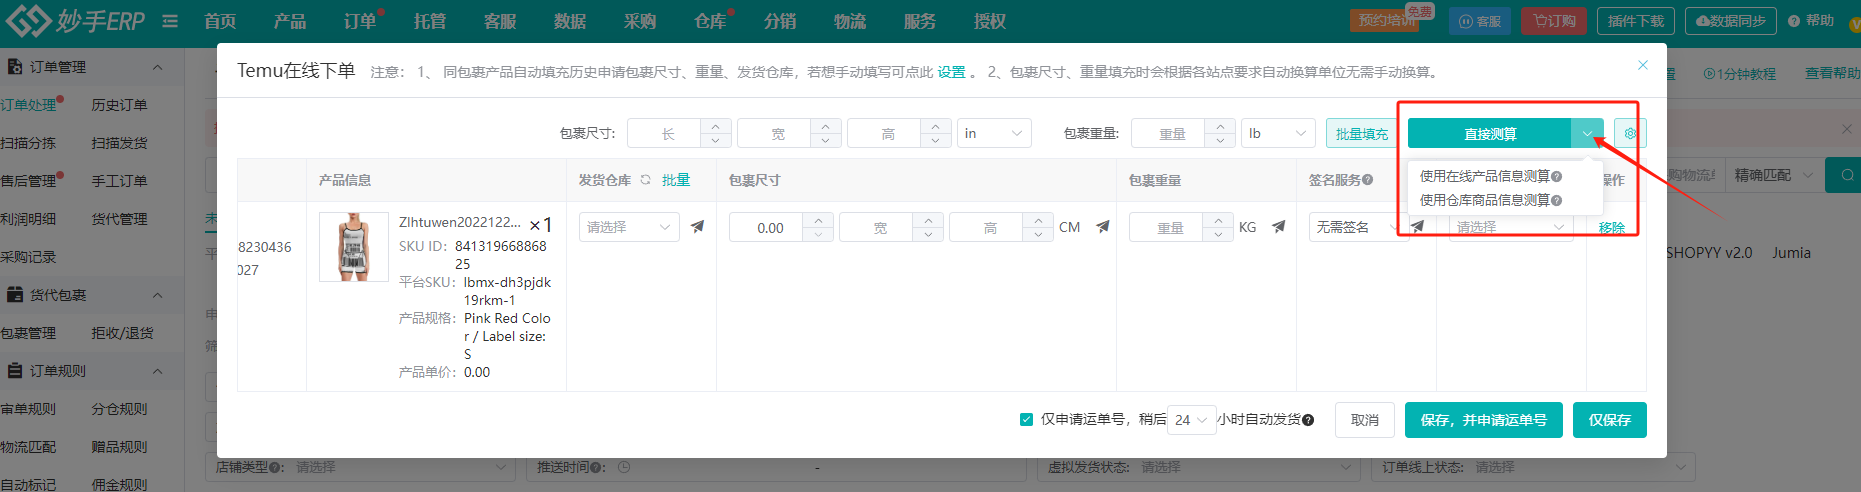Image resolution: width=1861 pixels, height=492 pixels.
Task: Click the 直接测算 button
Action: point(1490,133)
